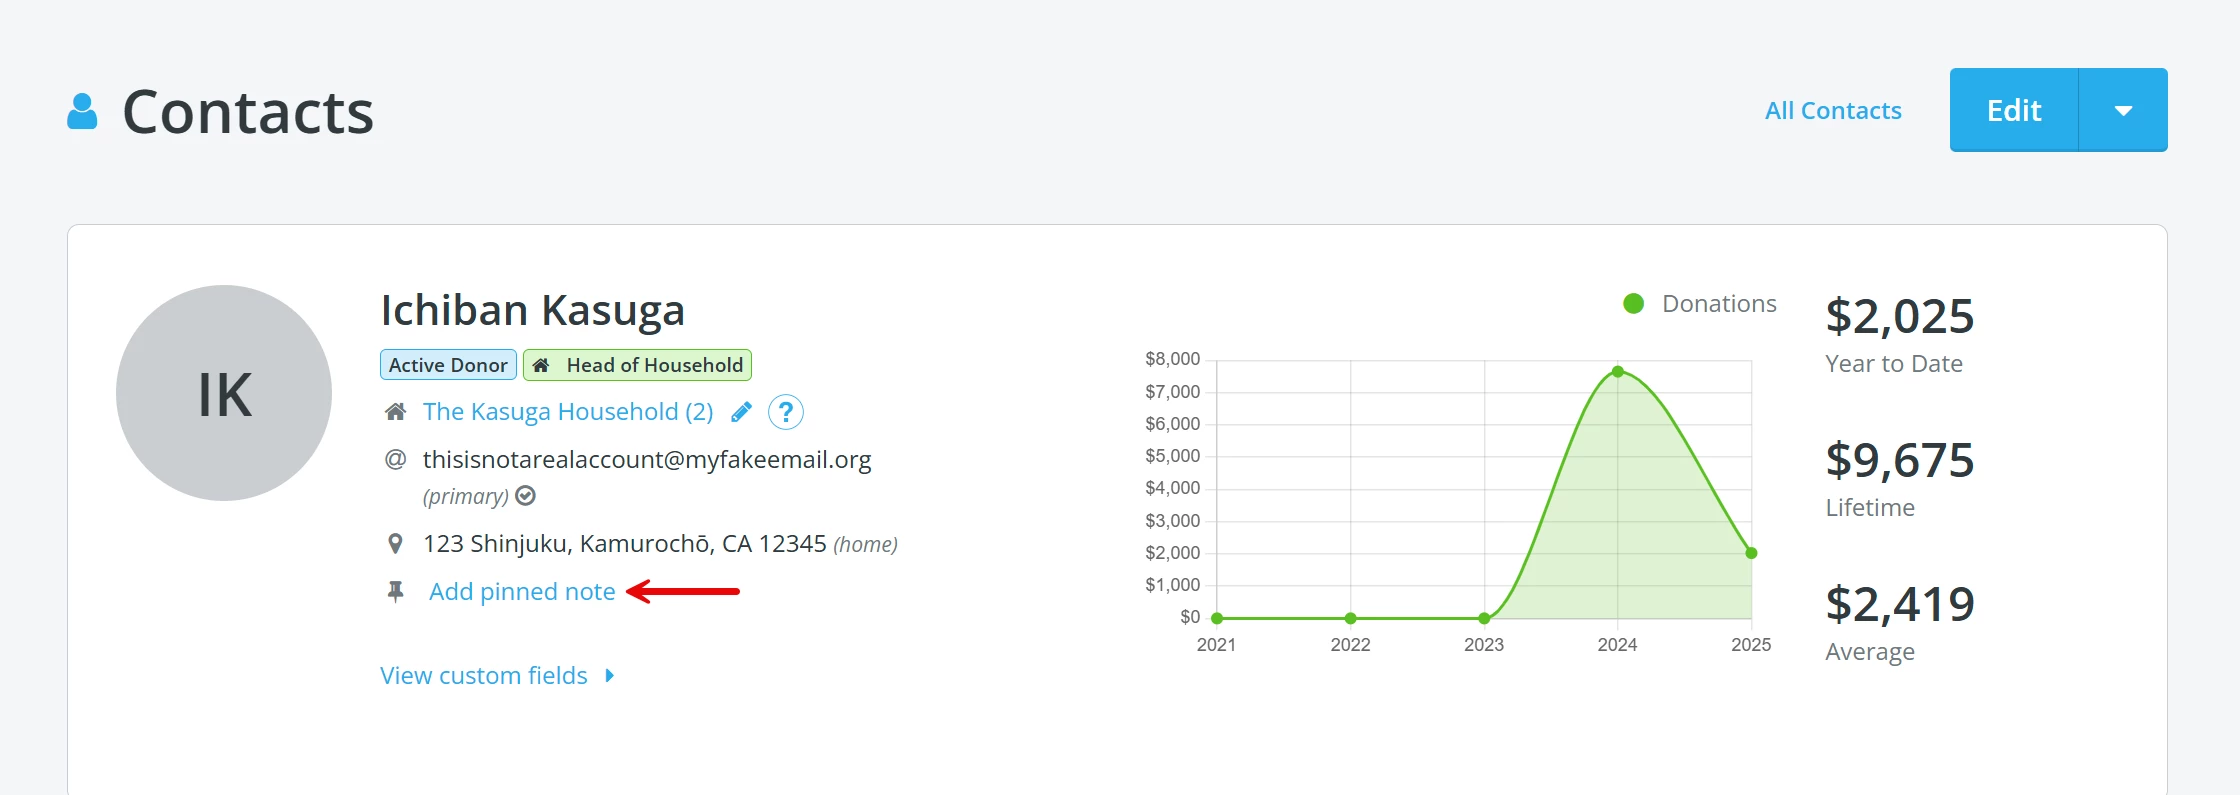Click the 2025 data point on chart
The image size is (2240, 795).
click(x=1751, y=553)
